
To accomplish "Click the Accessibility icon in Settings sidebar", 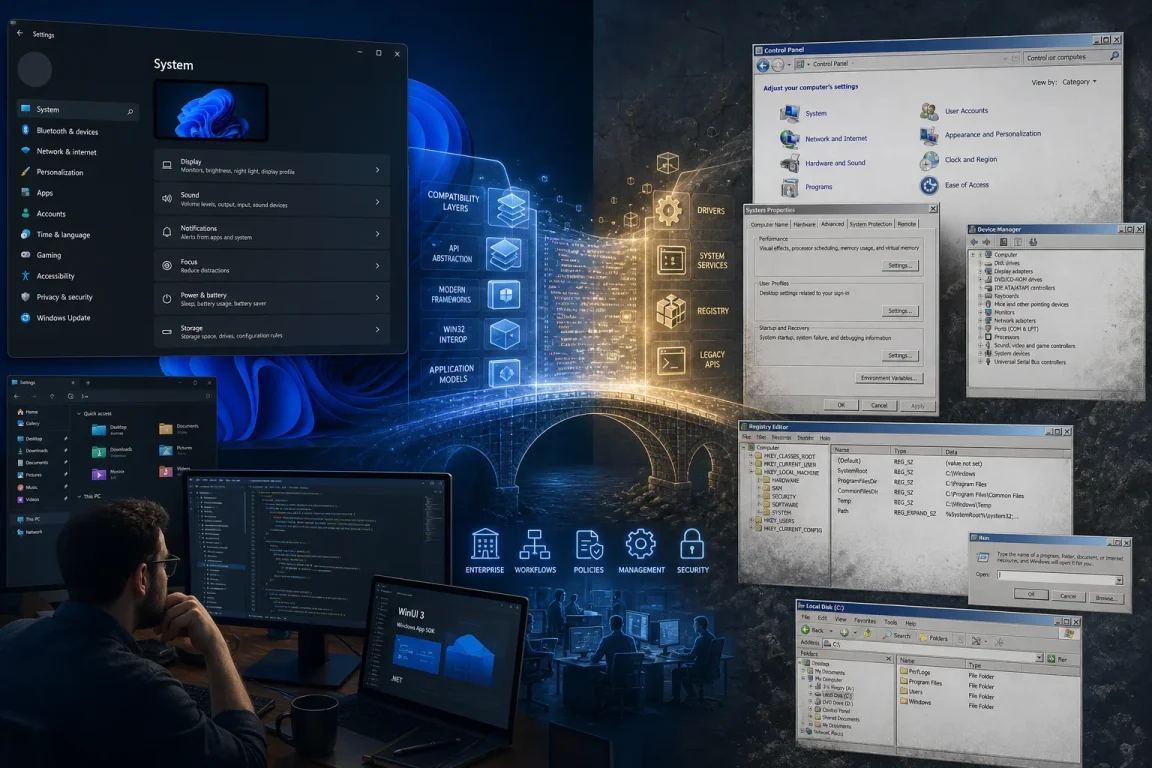I will (x=25, y=276).
